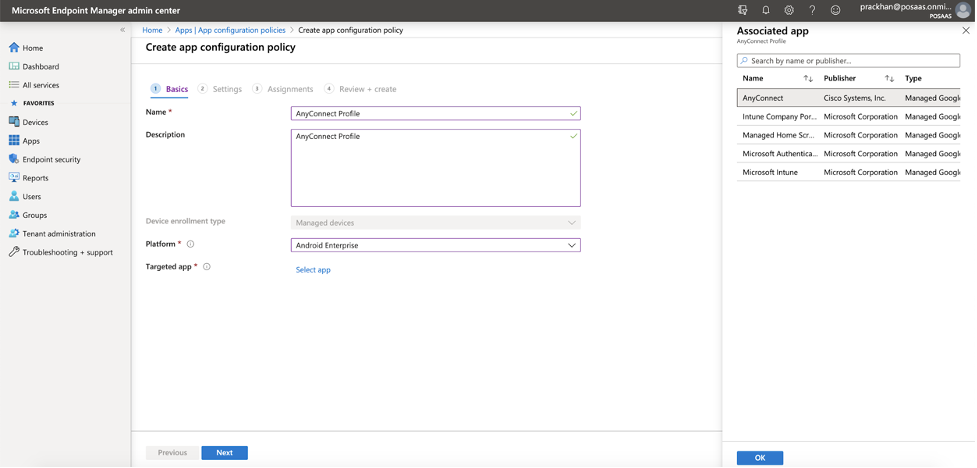Select the AnyConnect app row

click(849, 98)
